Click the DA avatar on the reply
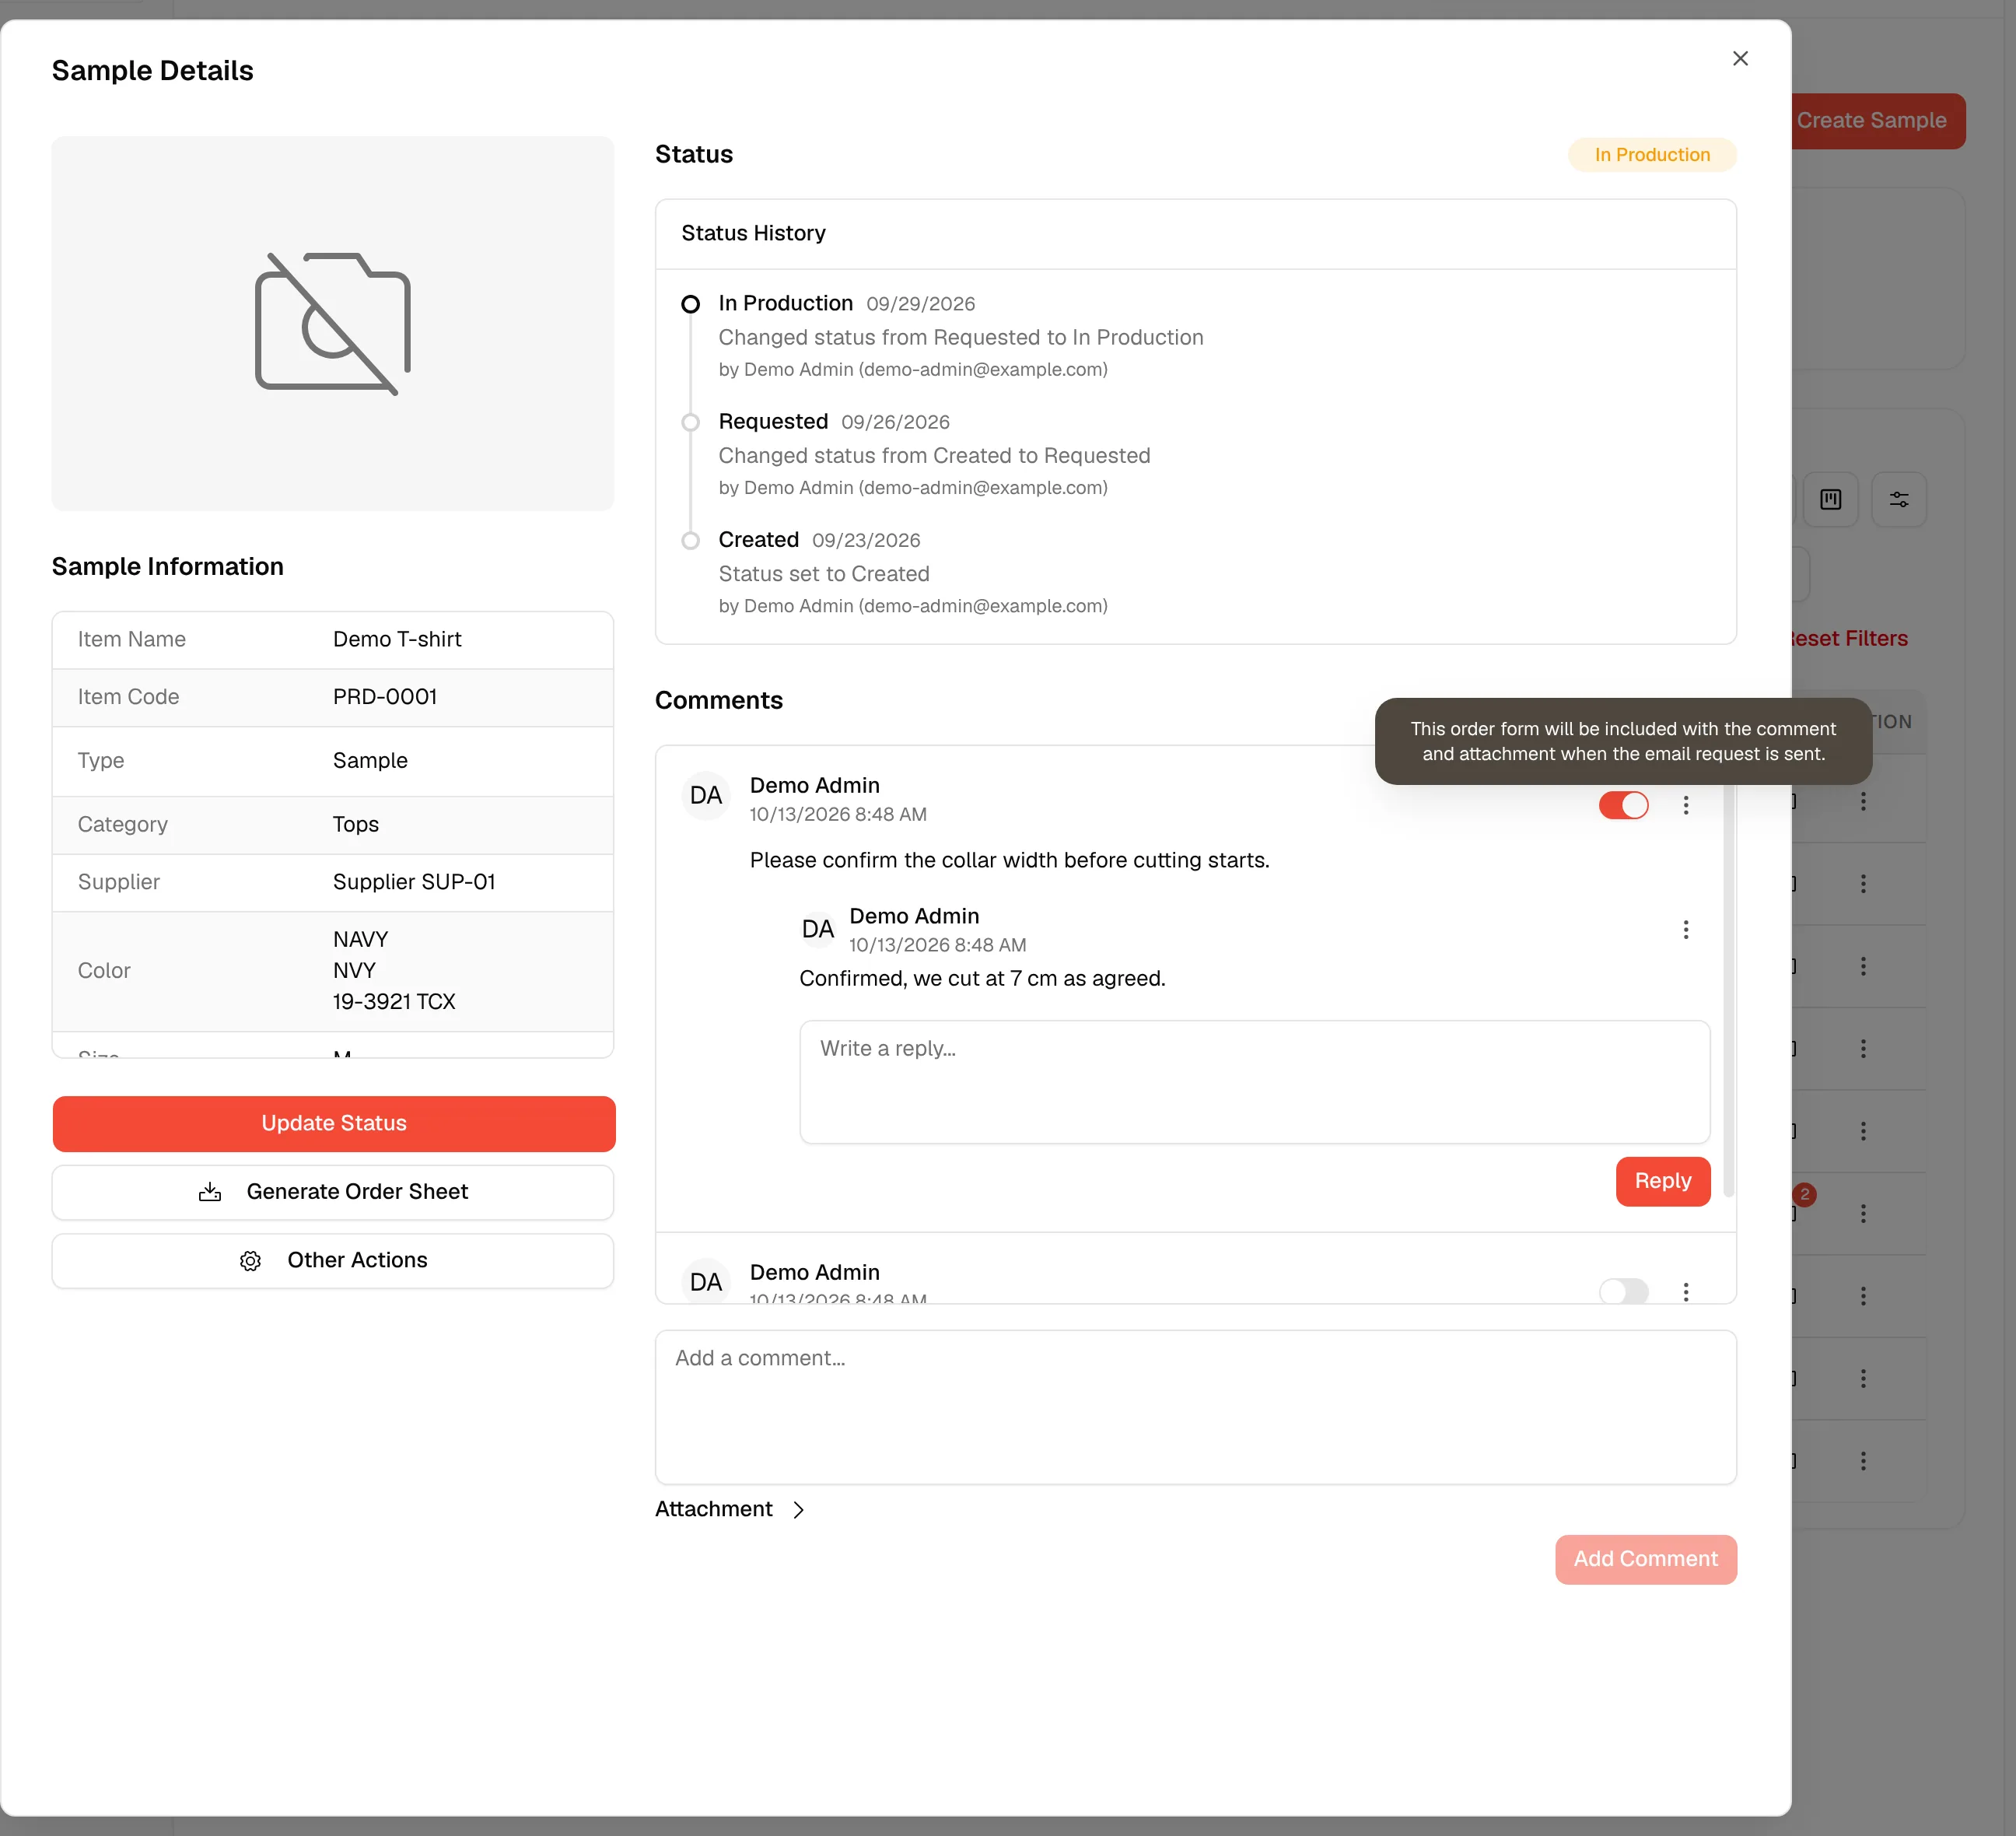 click(x=817, y=929)
